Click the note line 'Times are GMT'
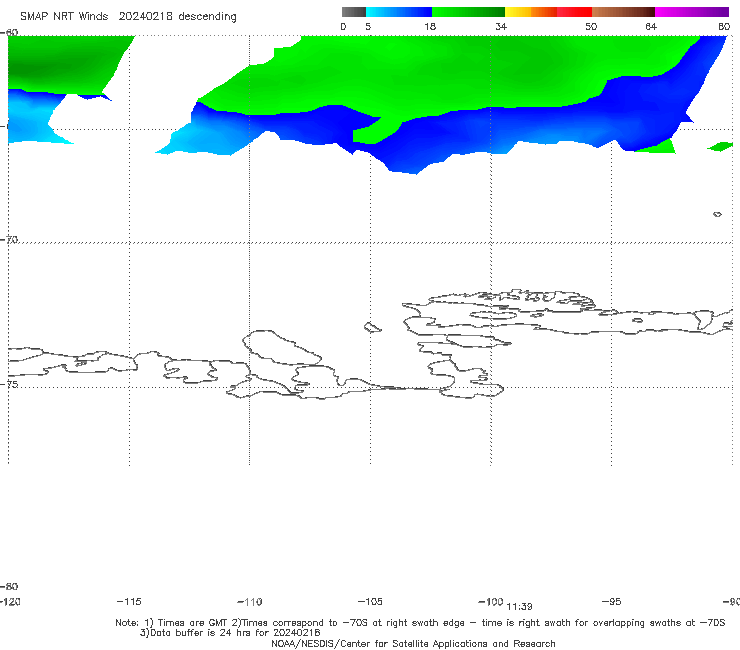Viewport: 740px width, 650px height. [x=193, y=623]
